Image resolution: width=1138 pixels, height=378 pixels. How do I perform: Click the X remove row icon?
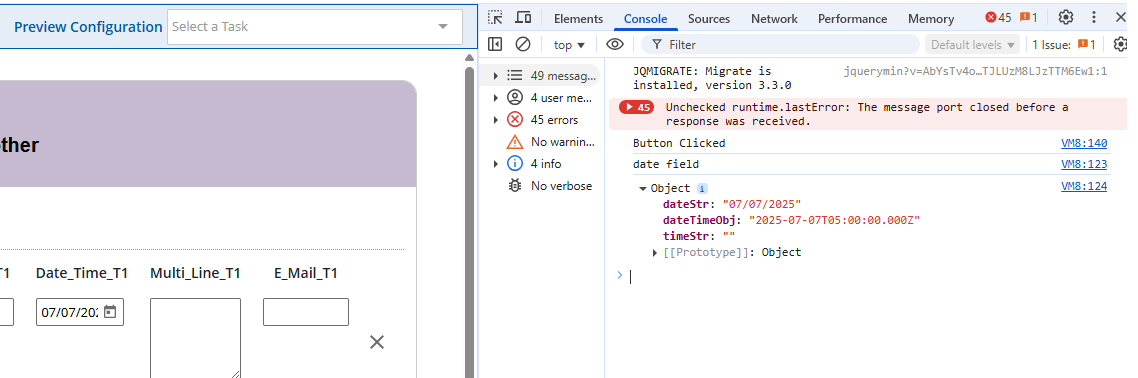(377, 342)
